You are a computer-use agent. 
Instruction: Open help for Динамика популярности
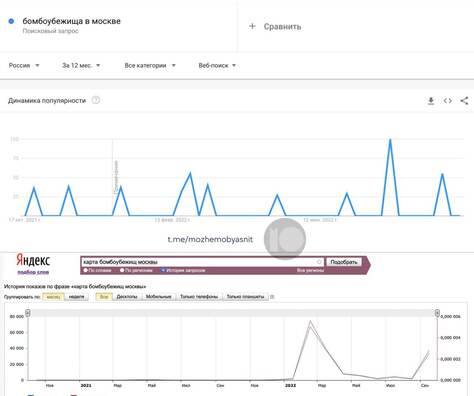click(96, 100)
